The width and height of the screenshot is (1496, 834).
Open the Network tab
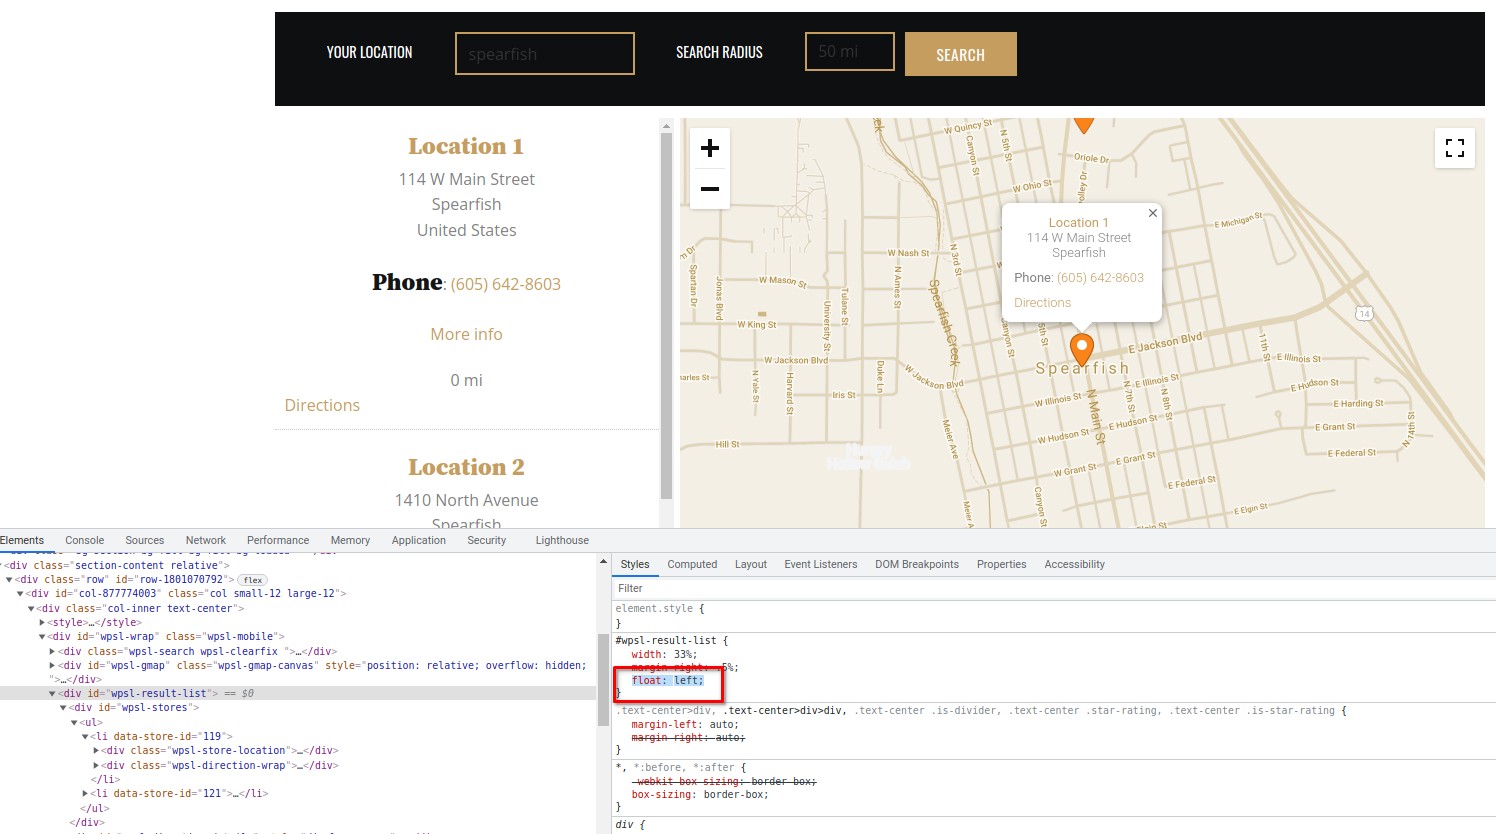[x=206, y=540]
